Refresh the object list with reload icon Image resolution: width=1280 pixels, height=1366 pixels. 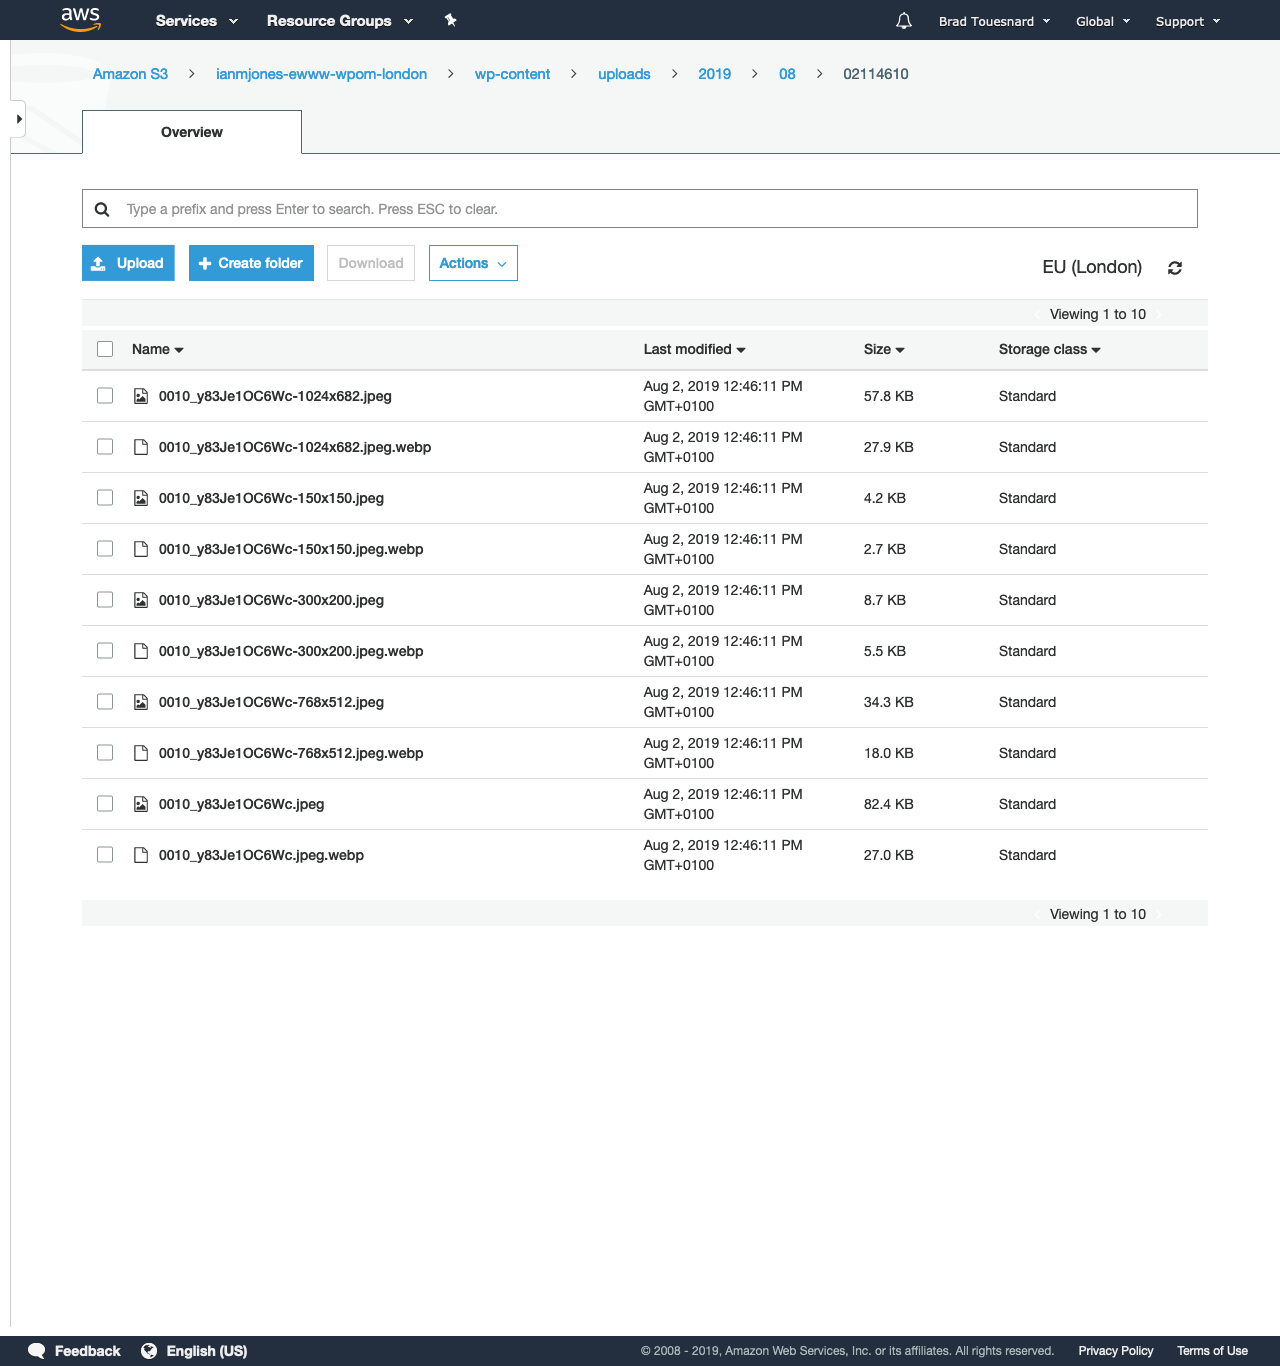coord(1175,268)
